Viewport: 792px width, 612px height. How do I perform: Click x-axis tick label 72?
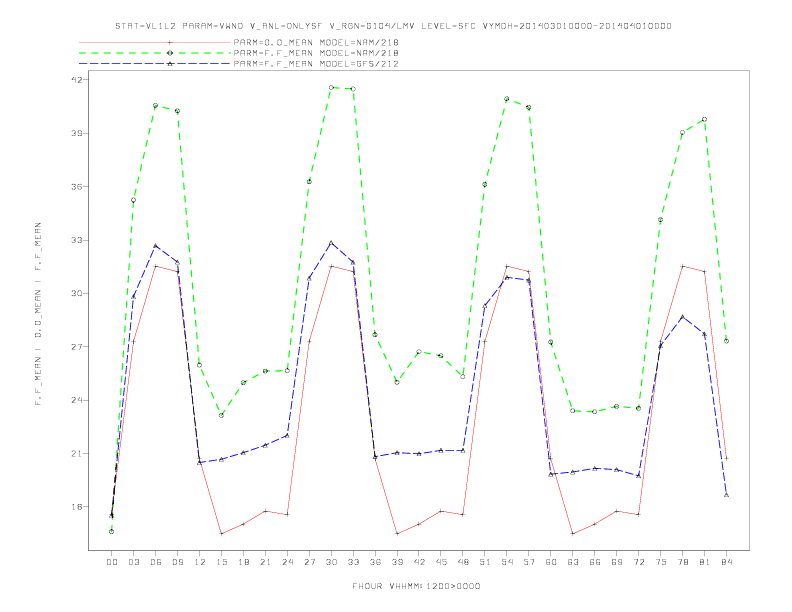coord(638,562)
